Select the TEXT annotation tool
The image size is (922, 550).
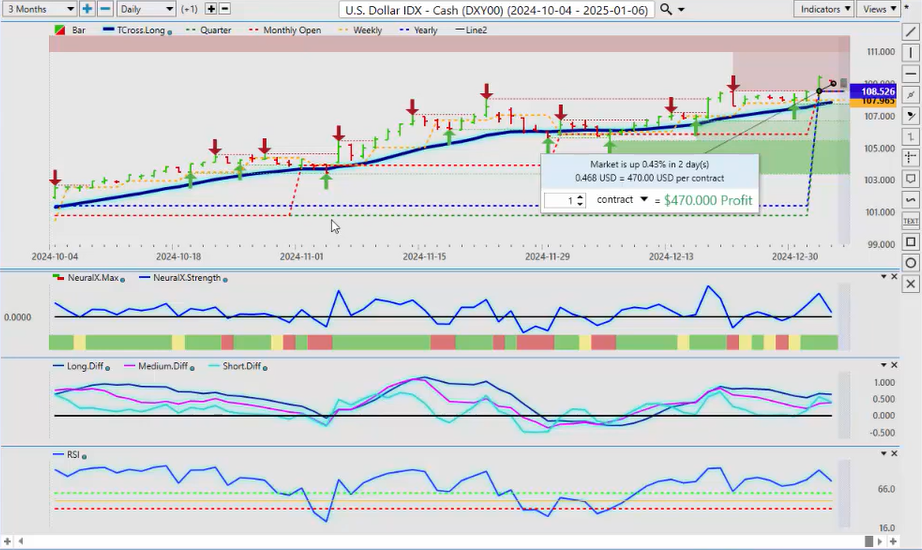tap(911, 220)
